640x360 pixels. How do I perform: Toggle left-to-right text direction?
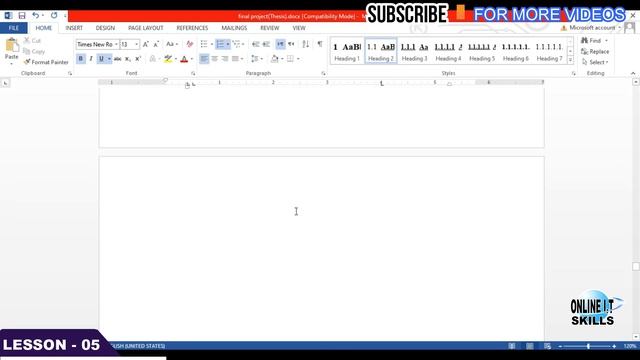coord(280,44)
